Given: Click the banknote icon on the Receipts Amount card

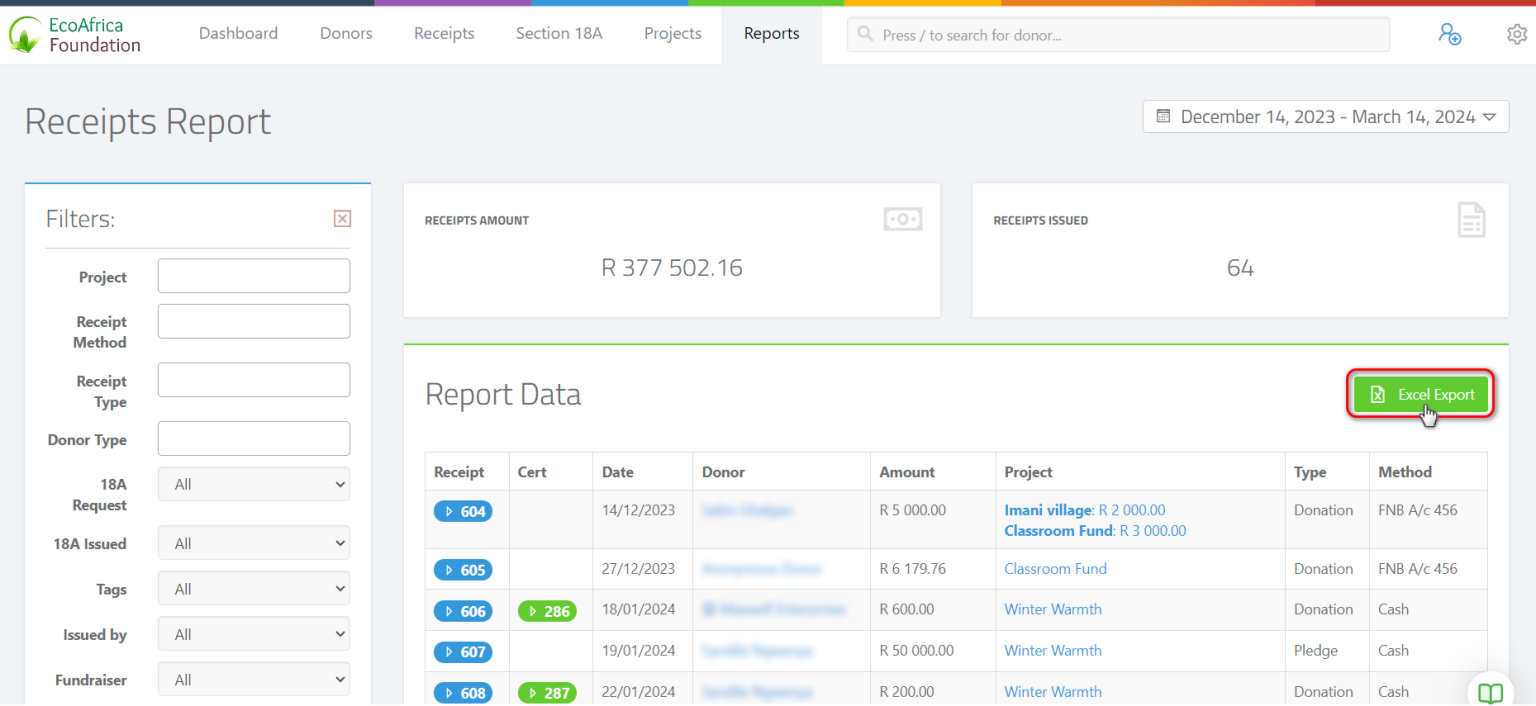Looking at the screenshot, I should point(902,219).
